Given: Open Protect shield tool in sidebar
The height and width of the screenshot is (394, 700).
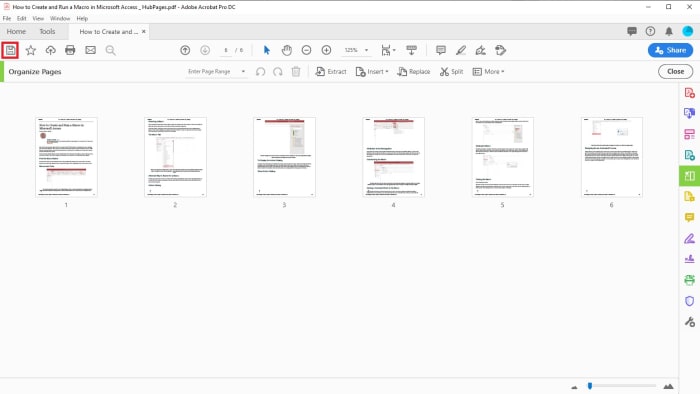Looking at the screenshot, I should [689, 301].
